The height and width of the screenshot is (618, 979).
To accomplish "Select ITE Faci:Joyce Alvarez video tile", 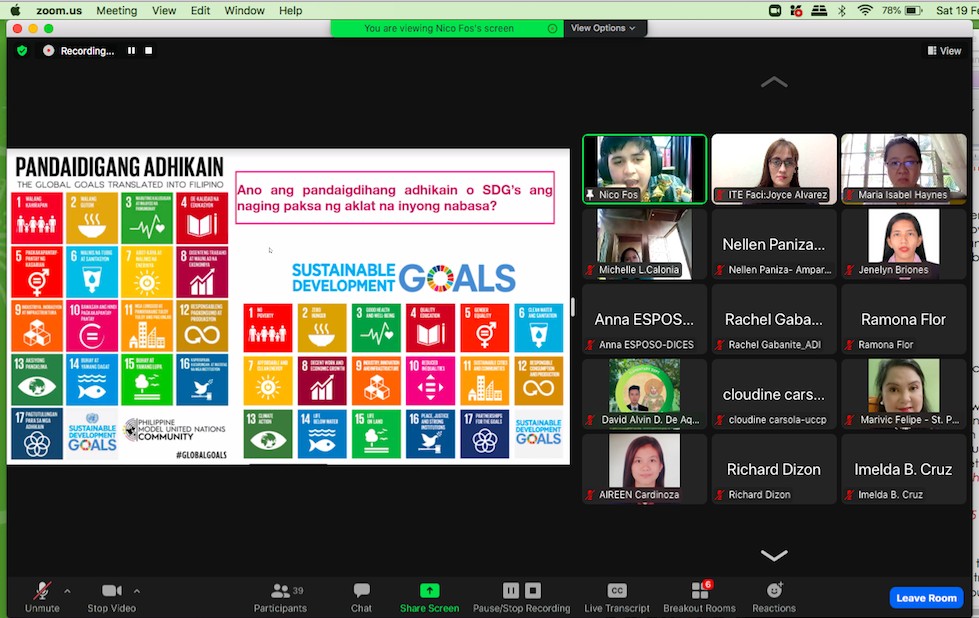I will click(774, 169).
